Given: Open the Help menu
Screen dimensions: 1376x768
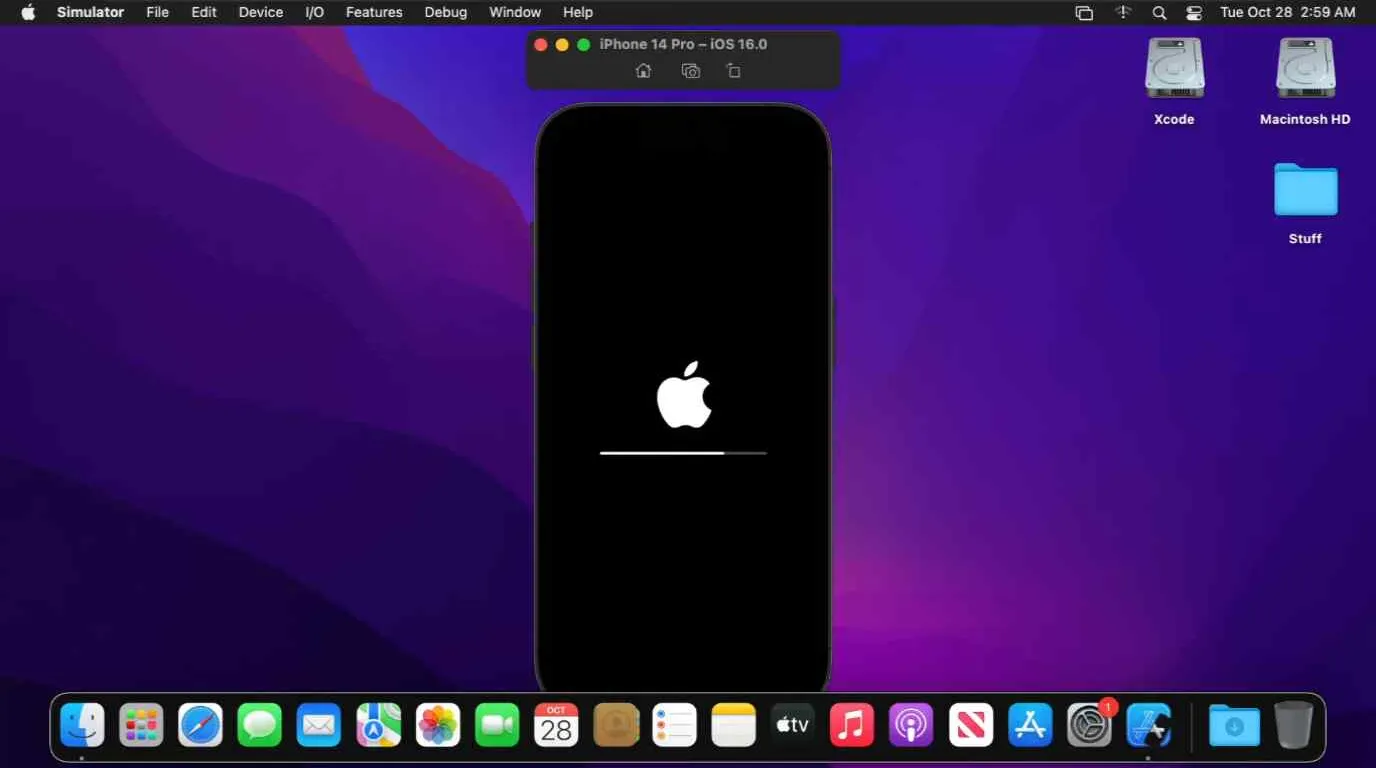Looking at the screenshot, I should coord(578,12).
